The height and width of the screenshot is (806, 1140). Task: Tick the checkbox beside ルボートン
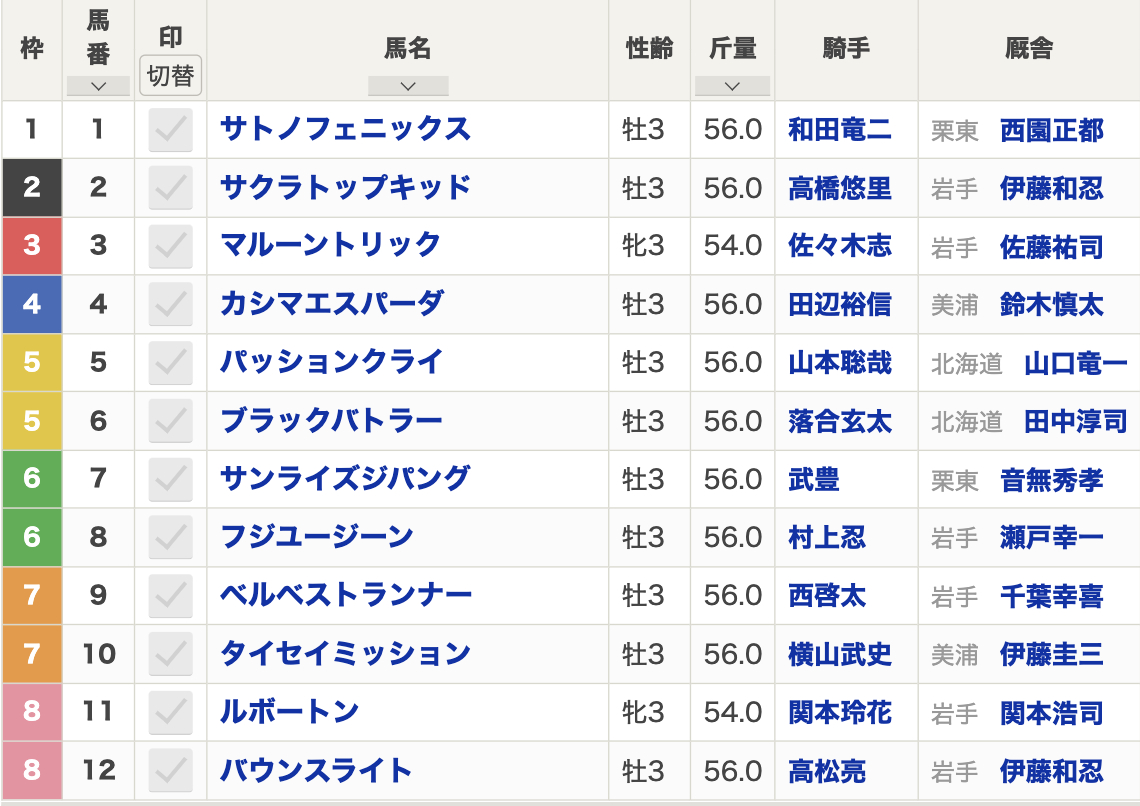coord(170,712)
